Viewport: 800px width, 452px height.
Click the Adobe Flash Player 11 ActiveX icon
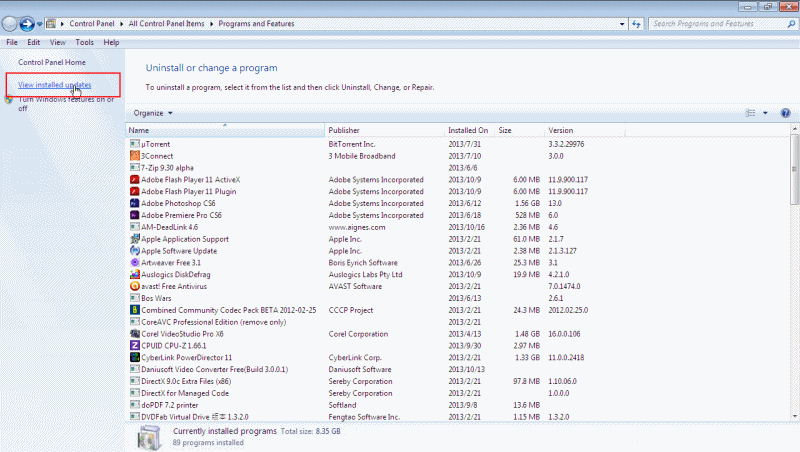[135, 180]
